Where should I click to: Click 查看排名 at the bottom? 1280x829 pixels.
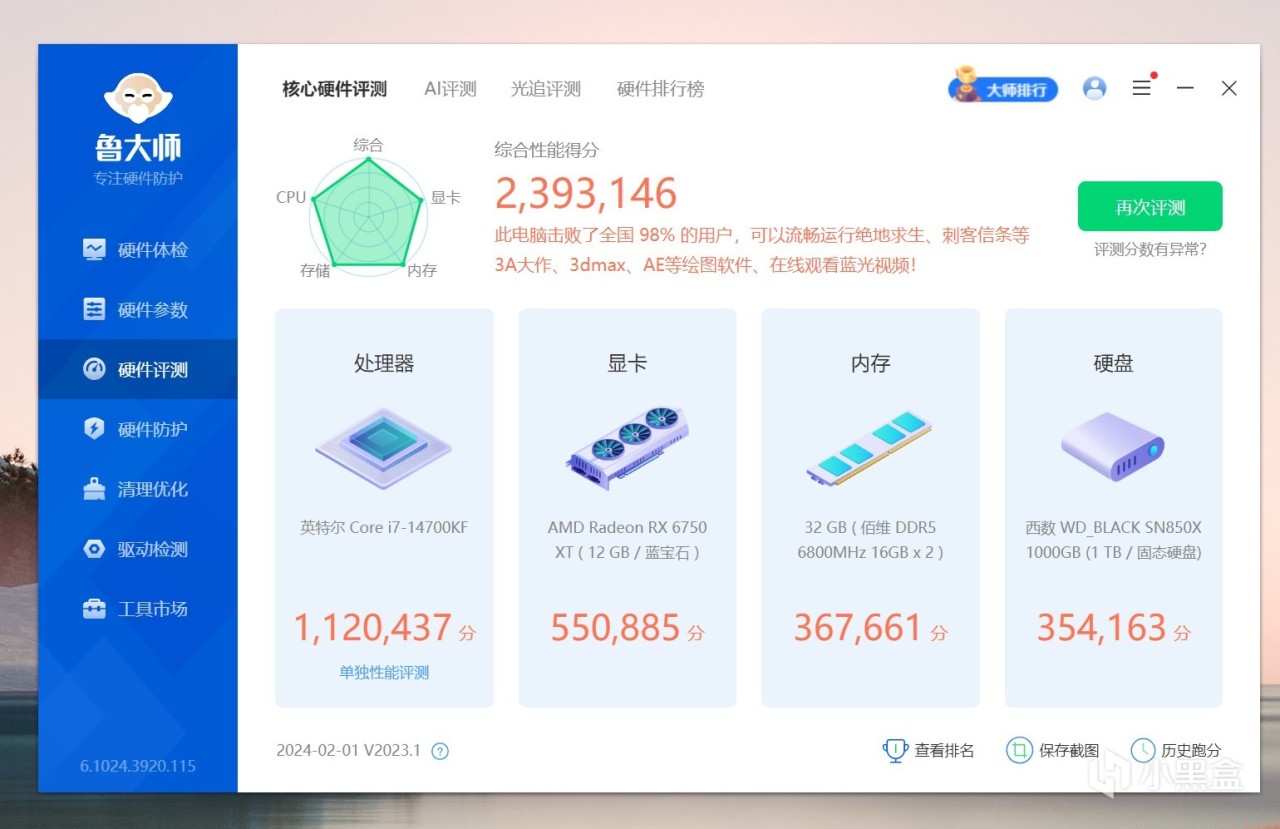[x=929, y=750]
